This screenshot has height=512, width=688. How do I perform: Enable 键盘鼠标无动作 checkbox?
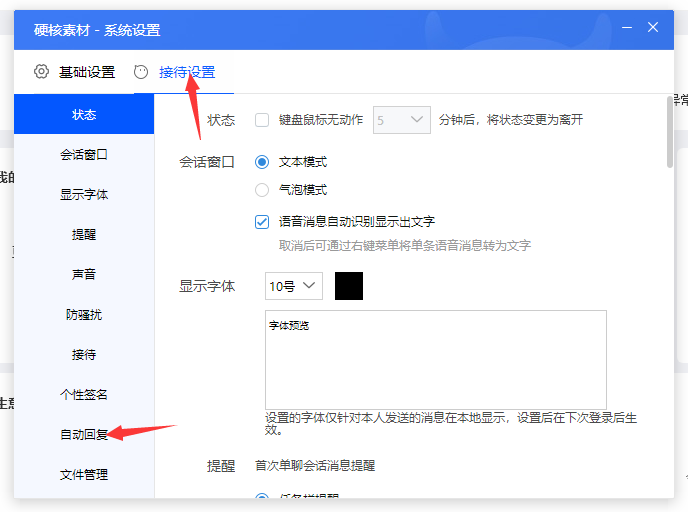262,120
